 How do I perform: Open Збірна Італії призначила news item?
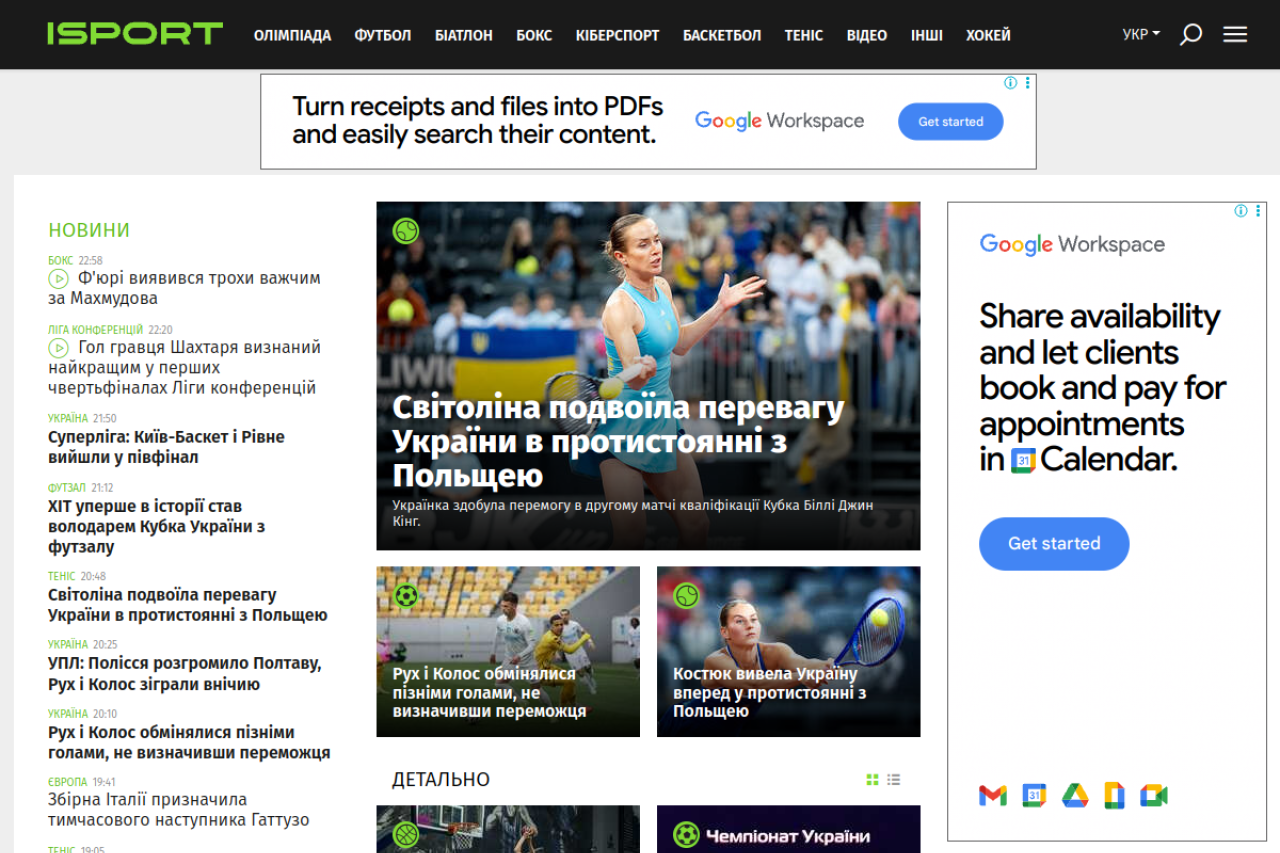(x=179, y=810)
